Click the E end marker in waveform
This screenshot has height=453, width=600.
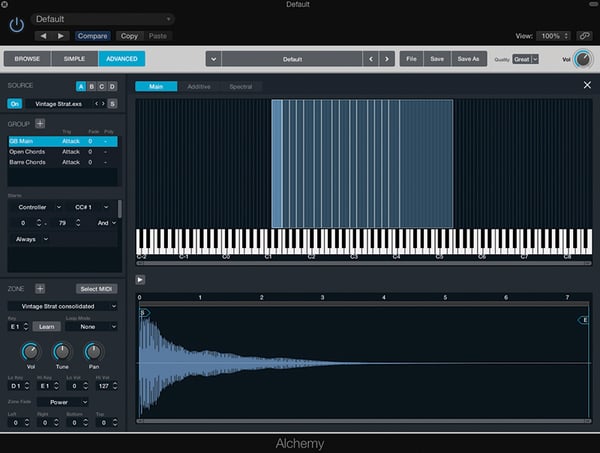click(583, 320)
